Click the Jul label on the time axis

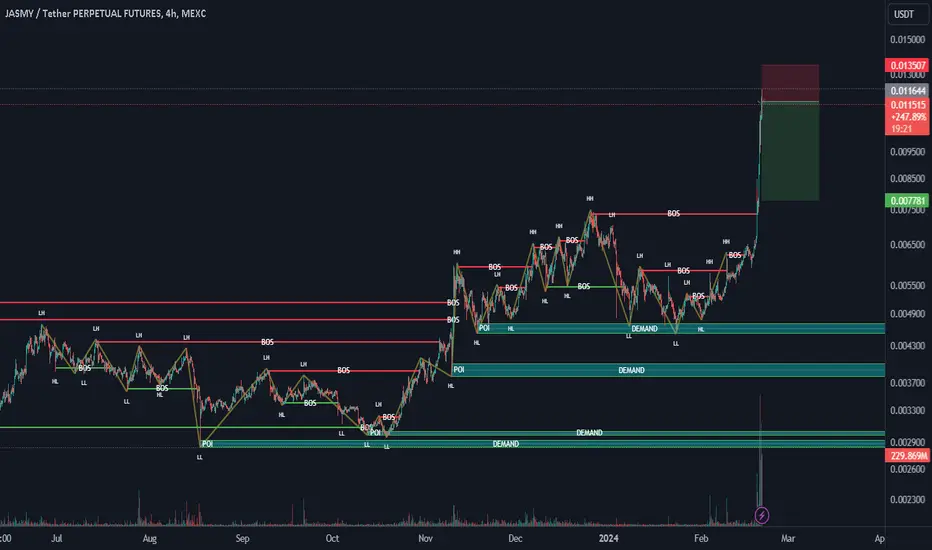(x=56, y=538)
